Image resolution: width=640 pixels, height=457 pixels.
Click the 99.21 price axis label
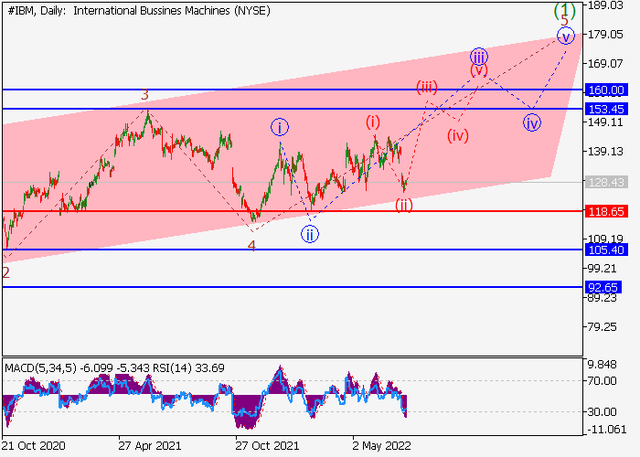pyautogui.click(x=602, y=268)
